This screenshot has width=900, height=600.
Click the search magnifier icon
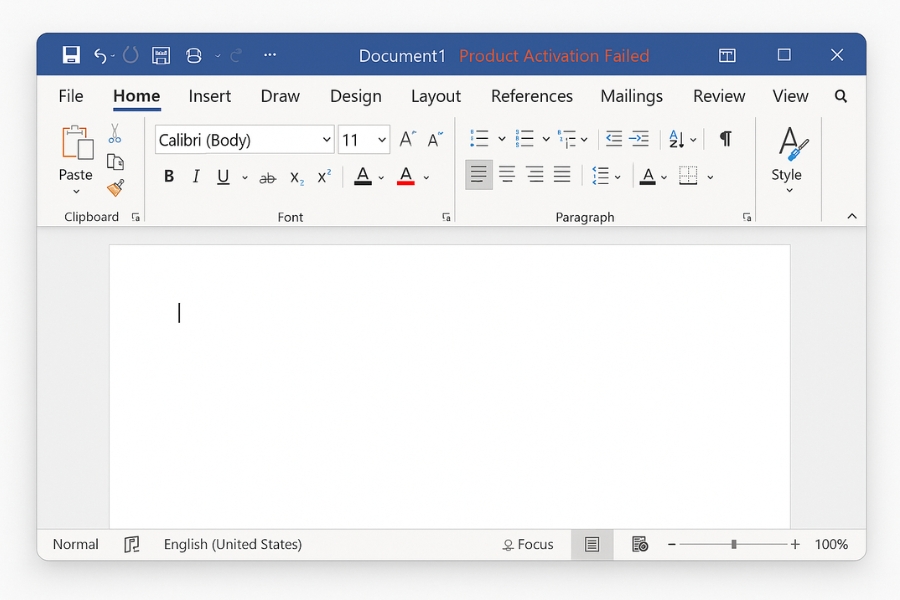click(841, 96)
